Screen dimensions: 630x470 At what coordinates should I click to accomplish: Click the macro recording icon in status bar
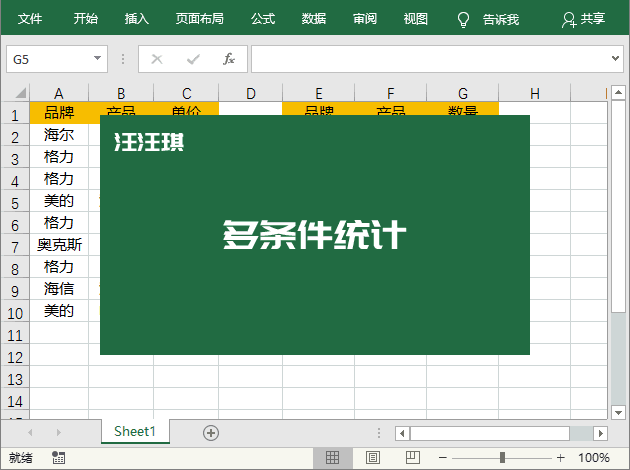58,458
